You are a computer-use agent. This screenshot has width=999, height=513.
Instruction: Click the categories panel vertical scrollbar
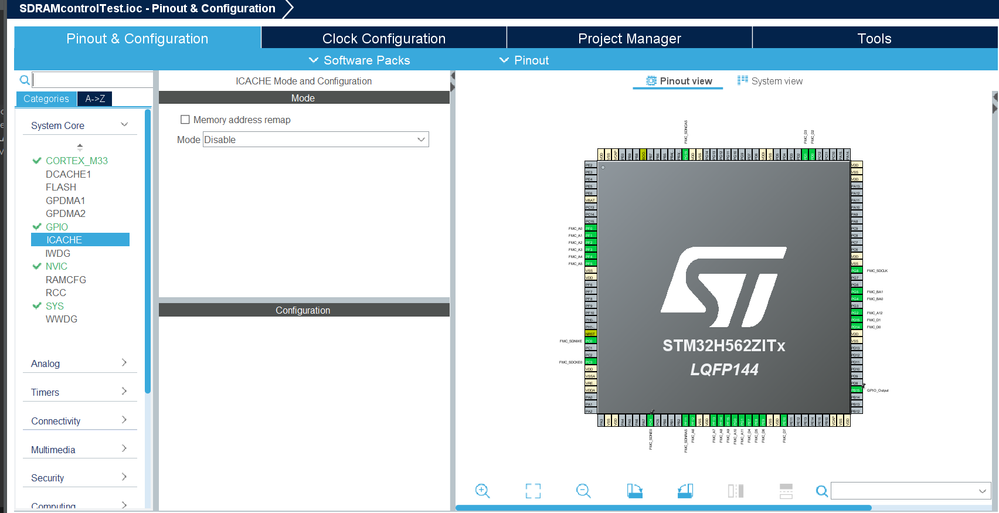click(148, 252)
